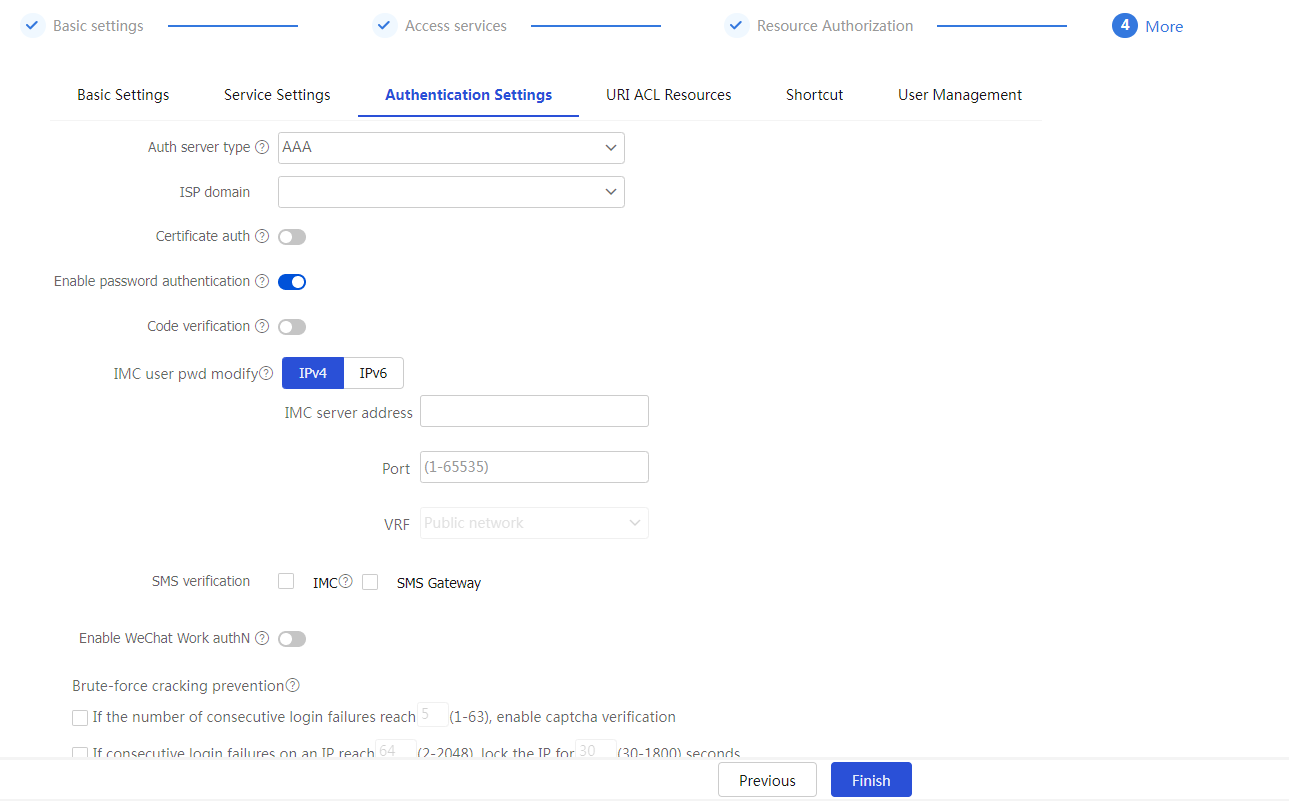Screen dimensions: 1289x801
Task: Click the More wizard step label
Action: click(1164, 27)
